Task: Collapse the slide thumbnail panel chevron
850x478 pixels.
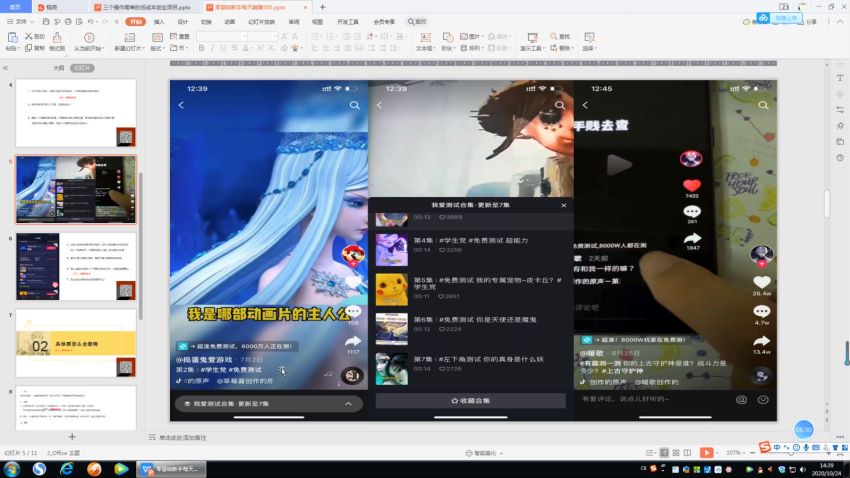Action: coord(5,68)
